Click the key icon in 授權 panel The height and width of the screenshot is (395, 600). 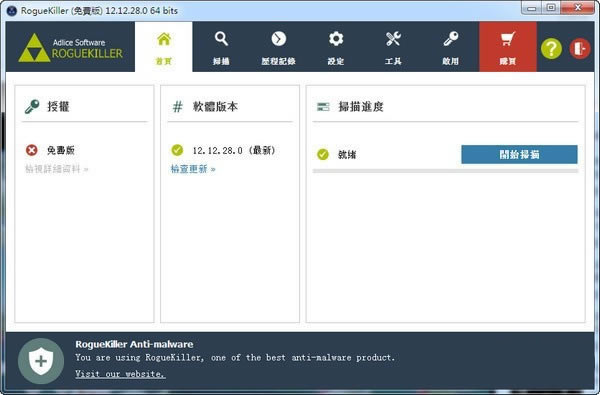[x=32, y=106]
